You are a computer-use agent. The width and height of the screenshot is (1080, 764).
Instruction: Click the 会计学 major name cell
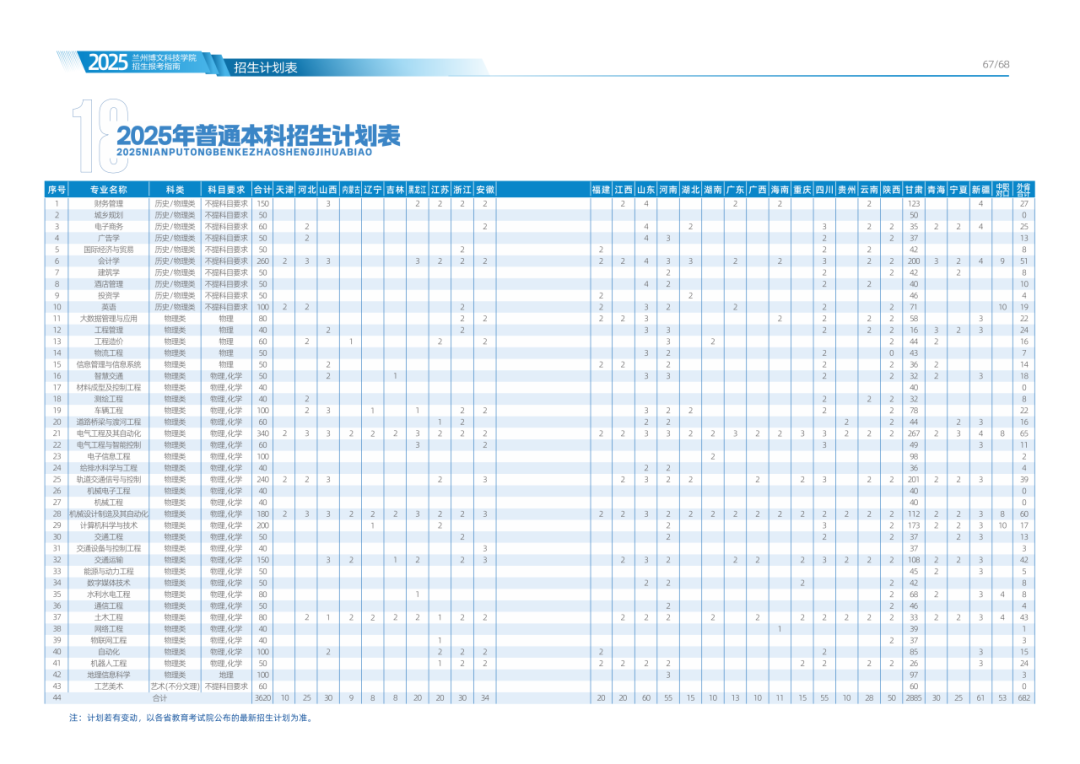pyautogui.click(x=109, y=261)
